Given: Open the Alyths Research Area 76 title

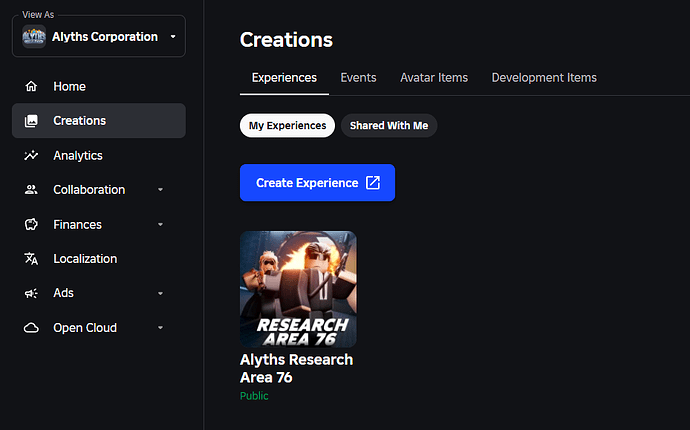Looking at the screenshot, I should tap(296, 368).
